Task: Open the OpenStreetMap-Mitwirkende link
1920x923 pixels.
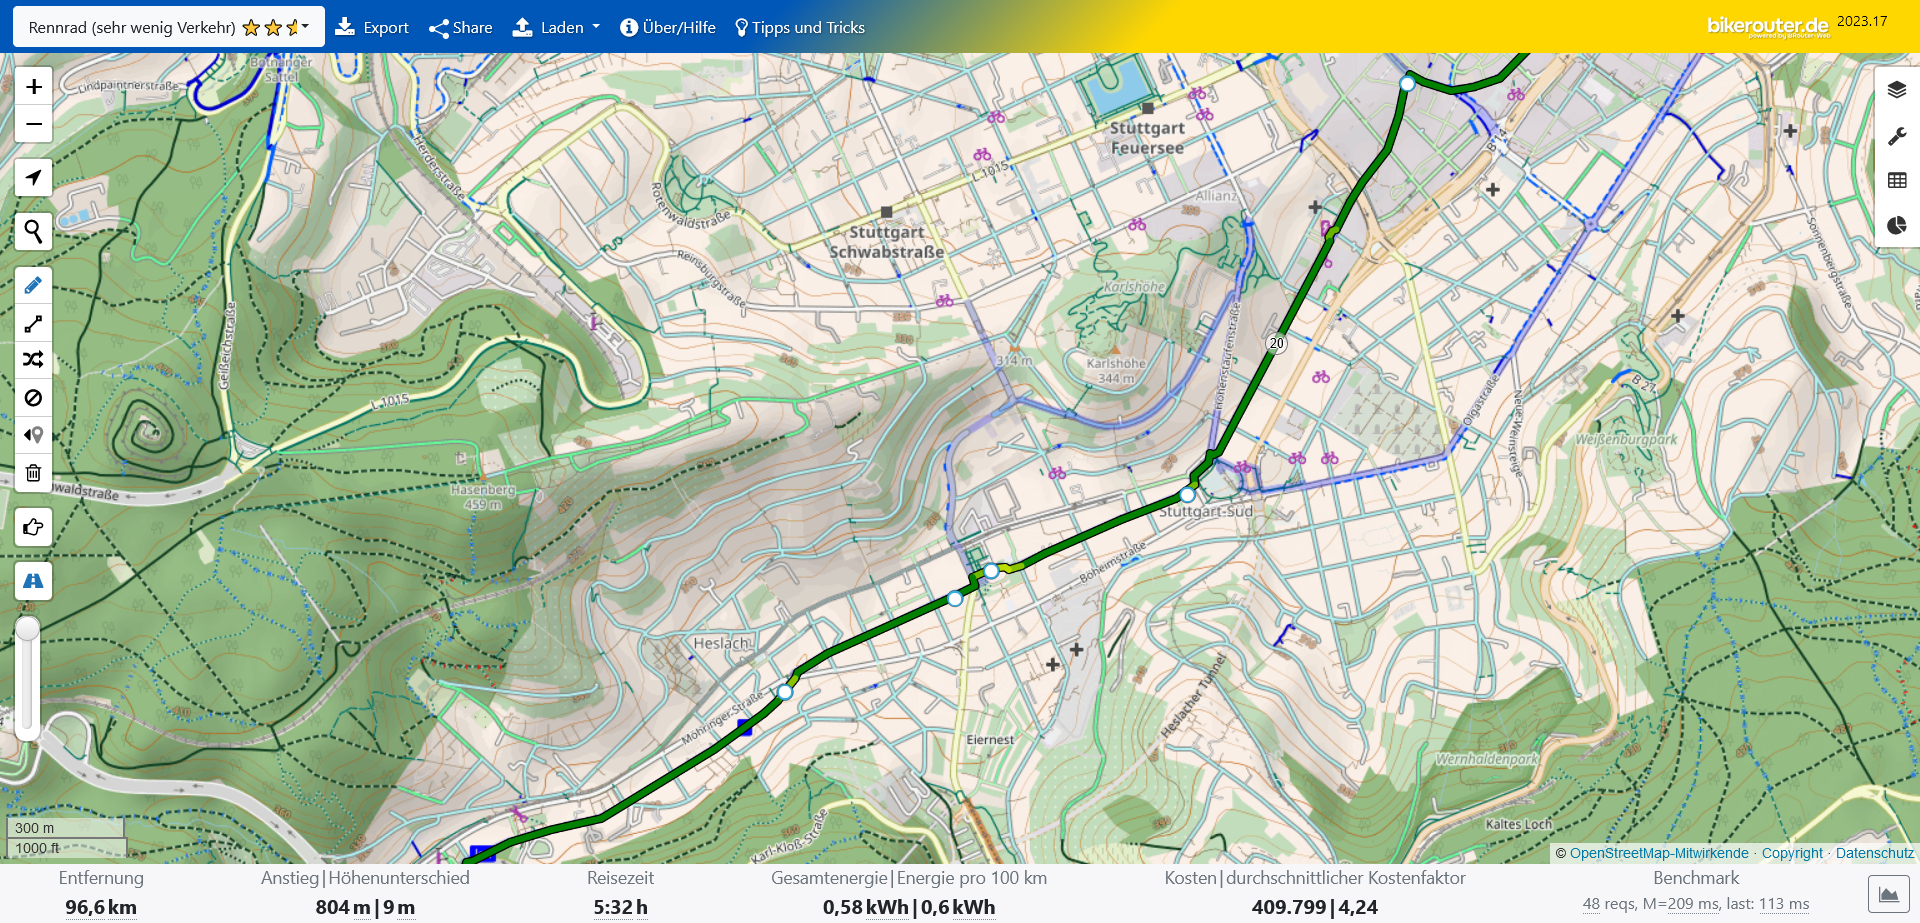Action: tap(1659, 853)
